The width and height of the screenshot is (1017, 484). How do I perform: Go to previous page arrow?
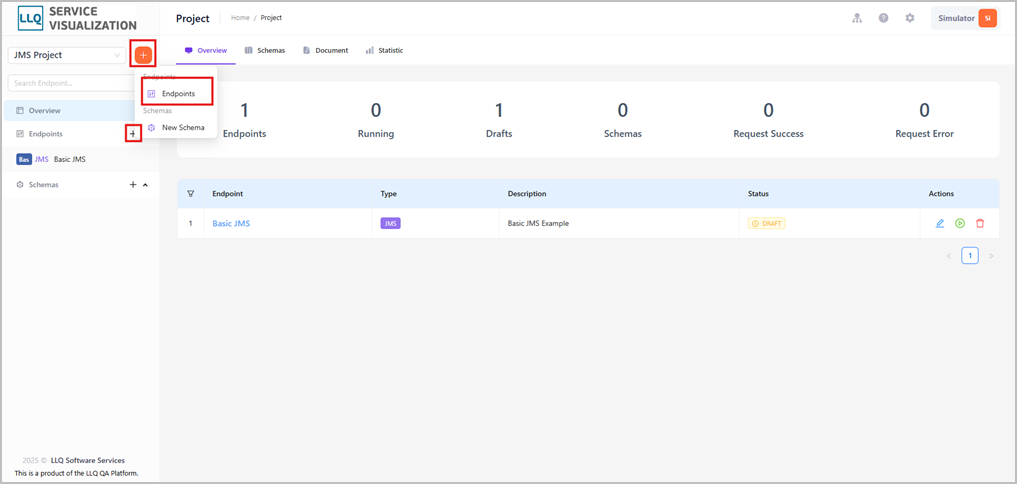[x=949, y=256]
